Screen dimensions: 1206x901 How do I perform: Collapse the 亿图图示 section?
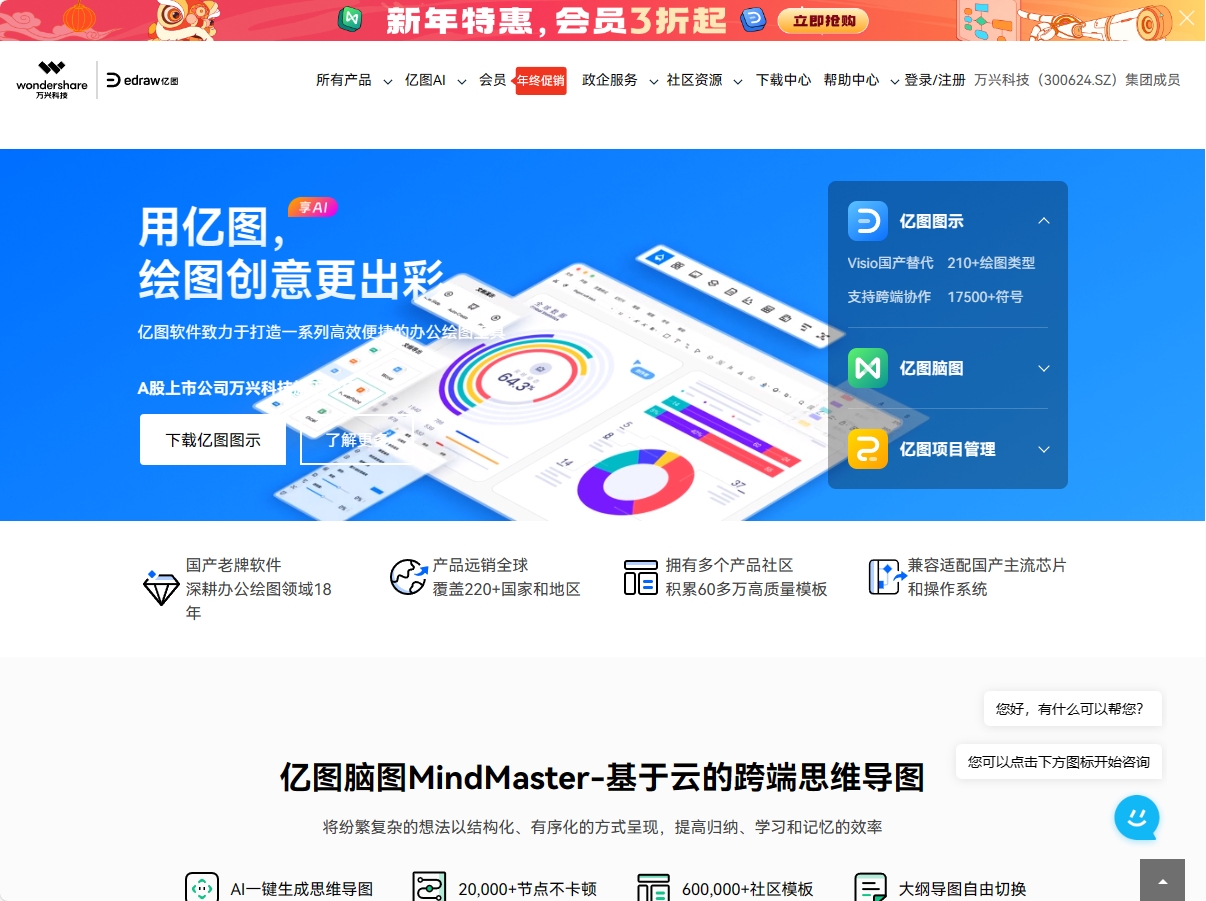click(1044, 220)
